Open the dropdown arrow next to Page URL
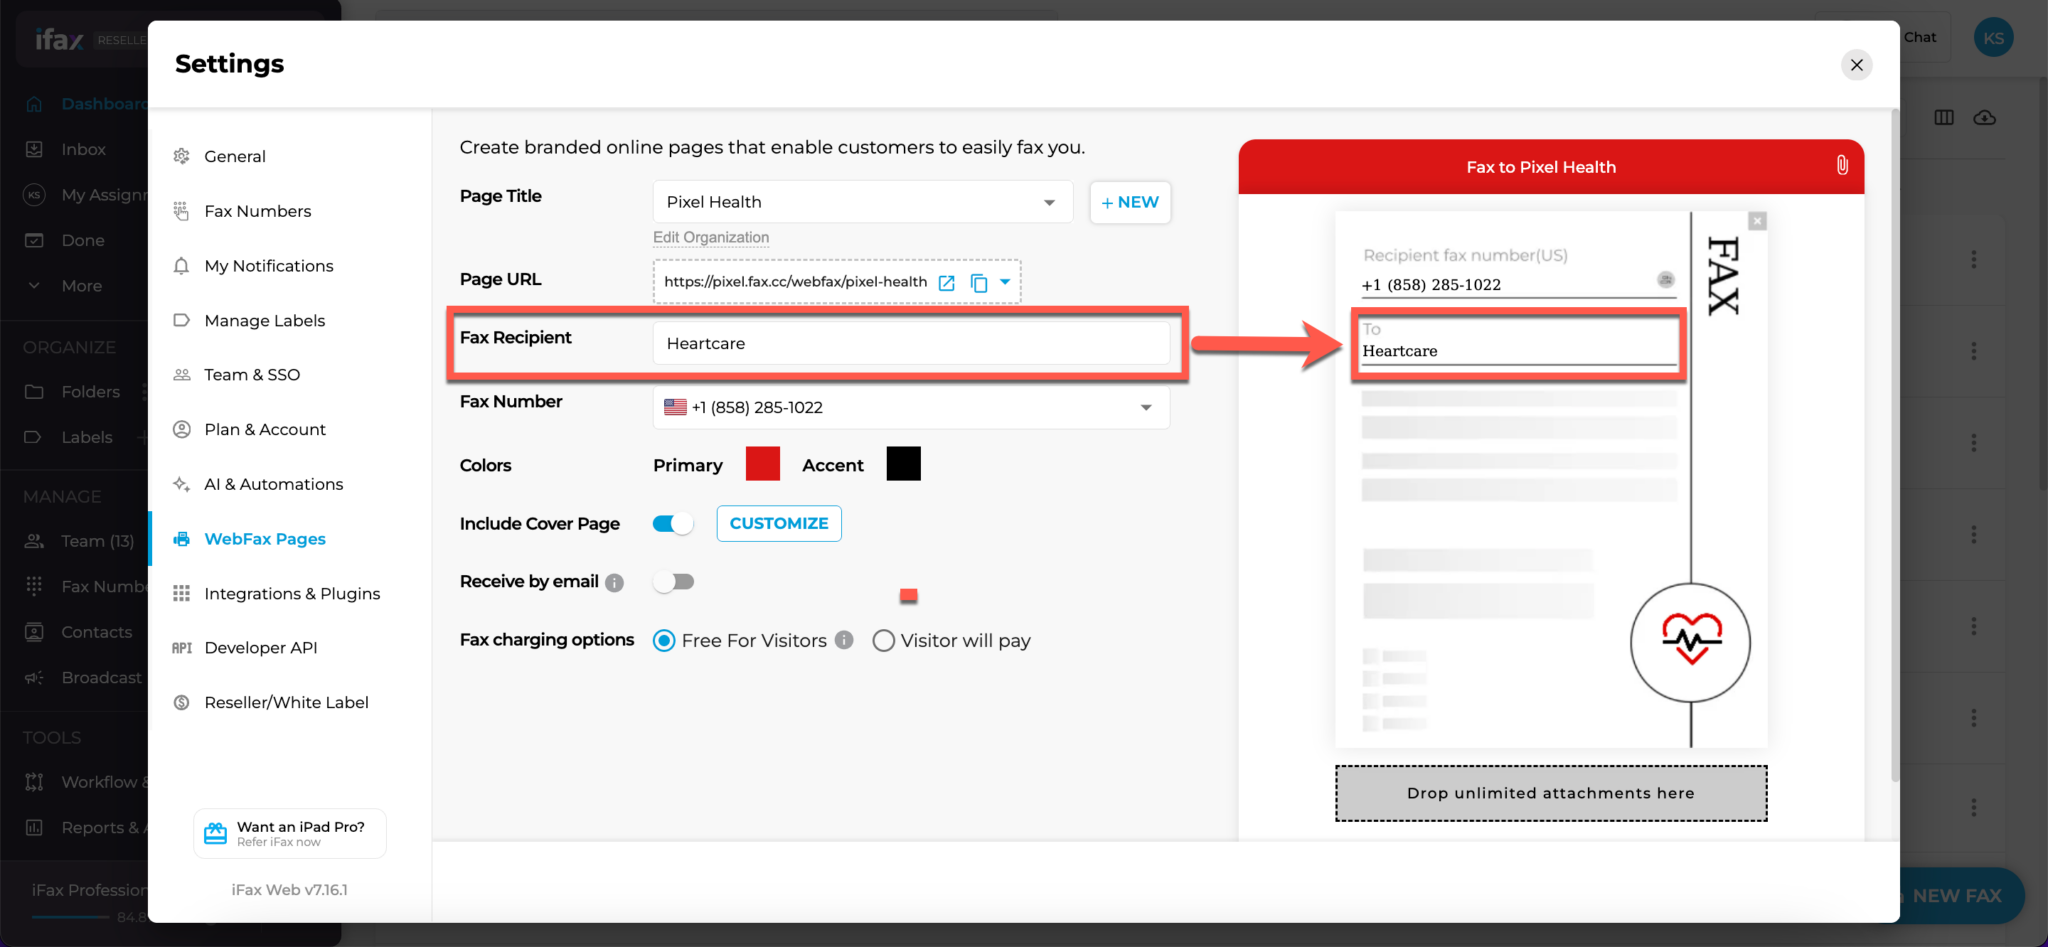 tap(1004, 282)
